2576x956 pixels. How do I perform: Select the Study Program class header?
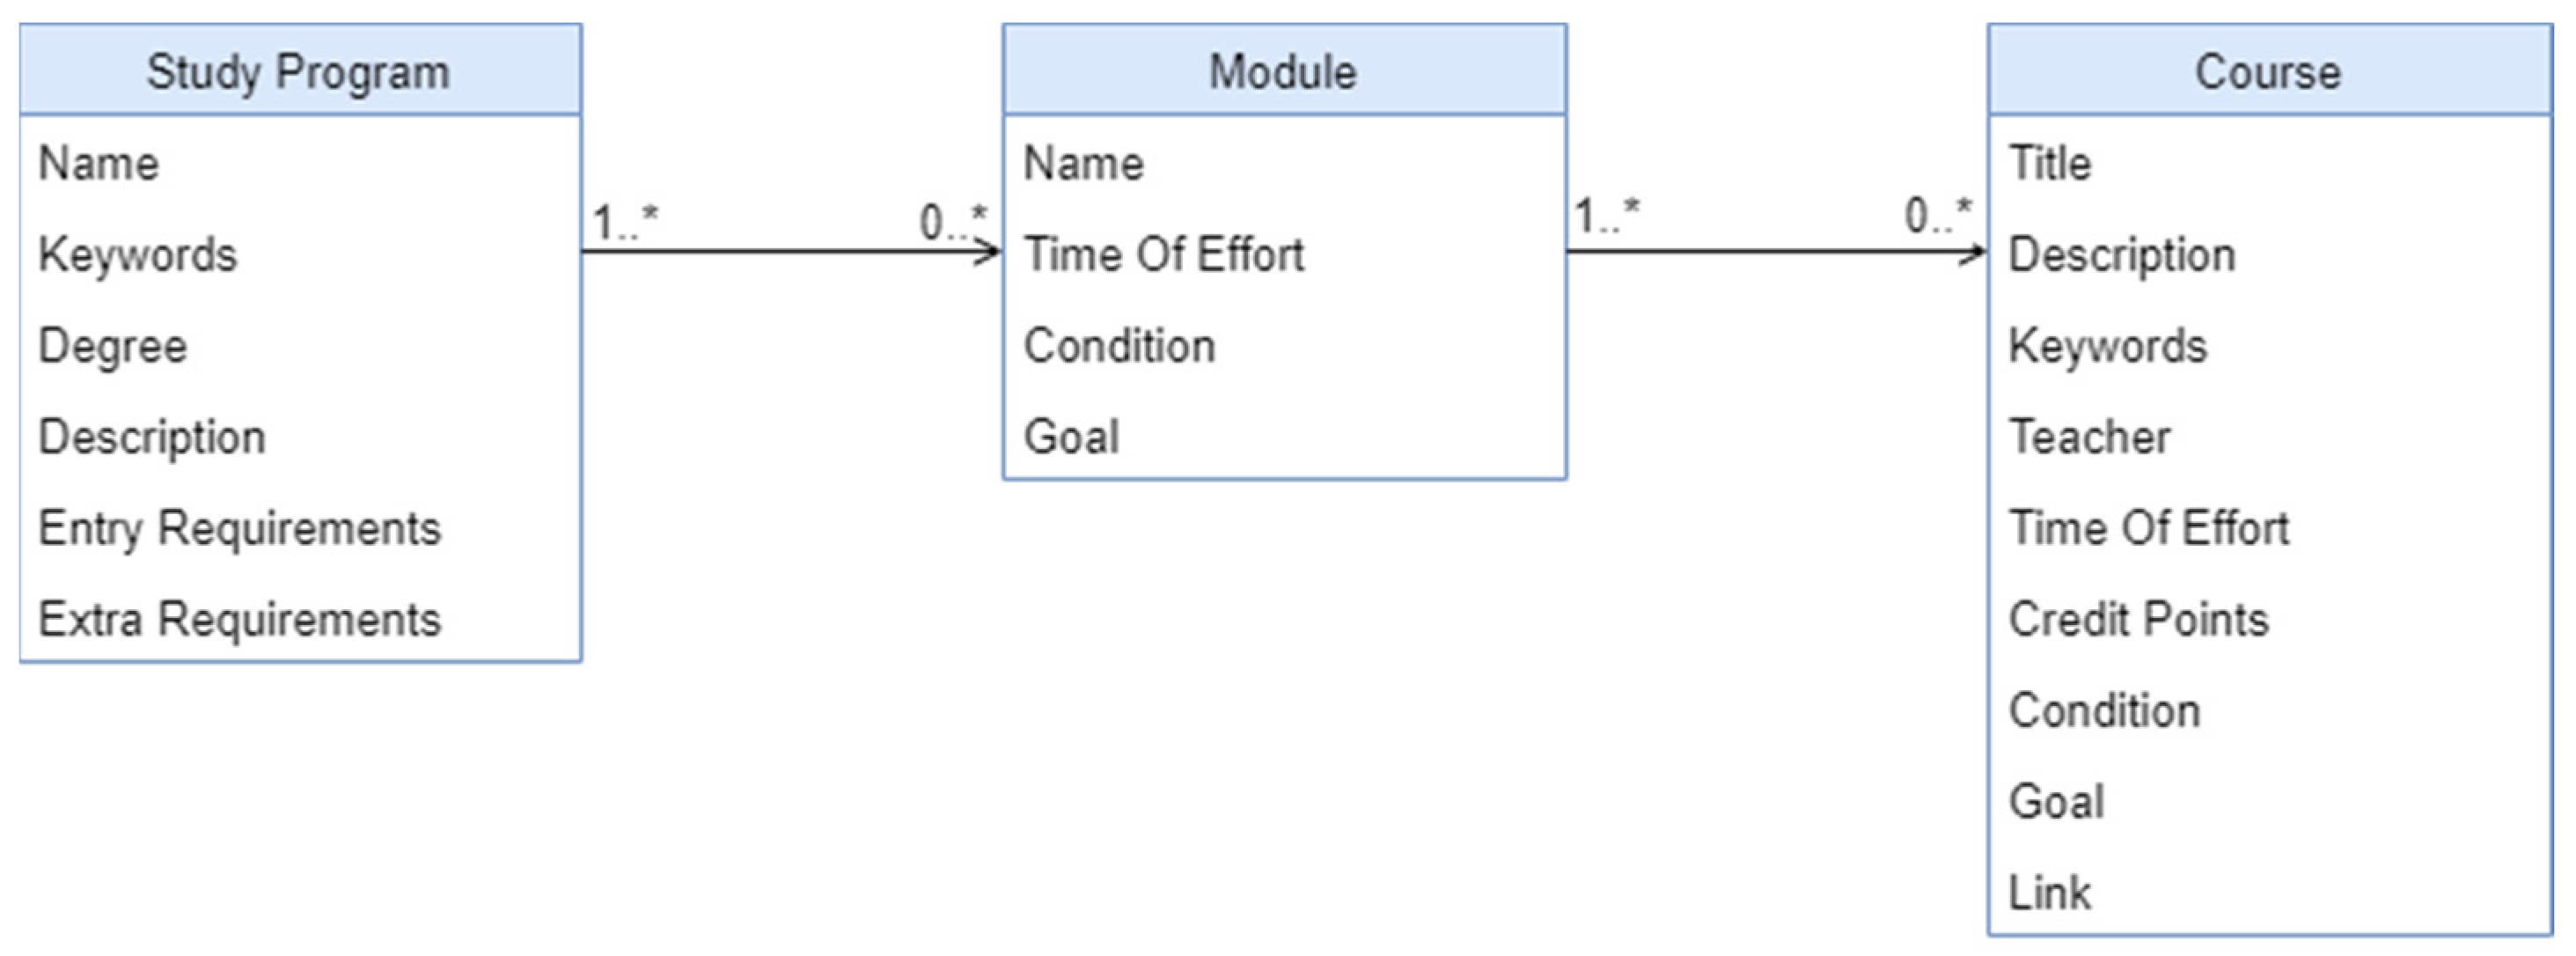tap(298, 72)
